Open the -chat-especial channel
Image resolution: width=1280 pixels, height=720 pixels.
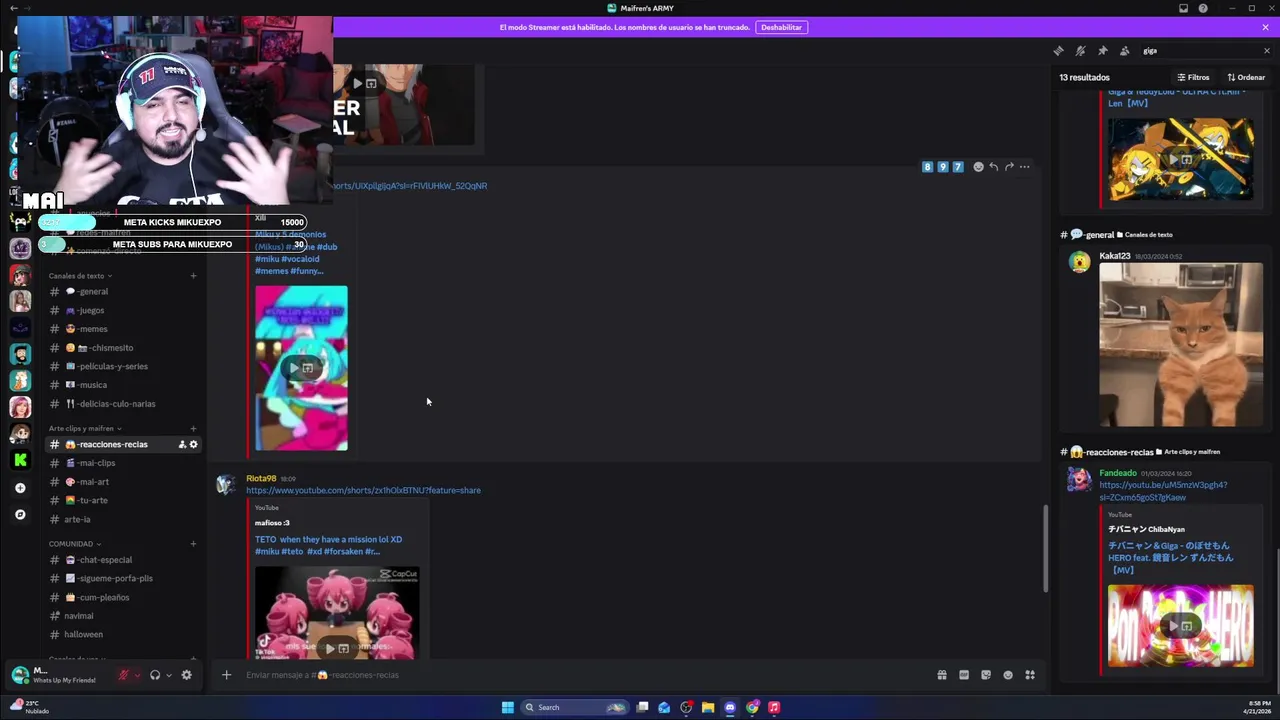(124, 560)
